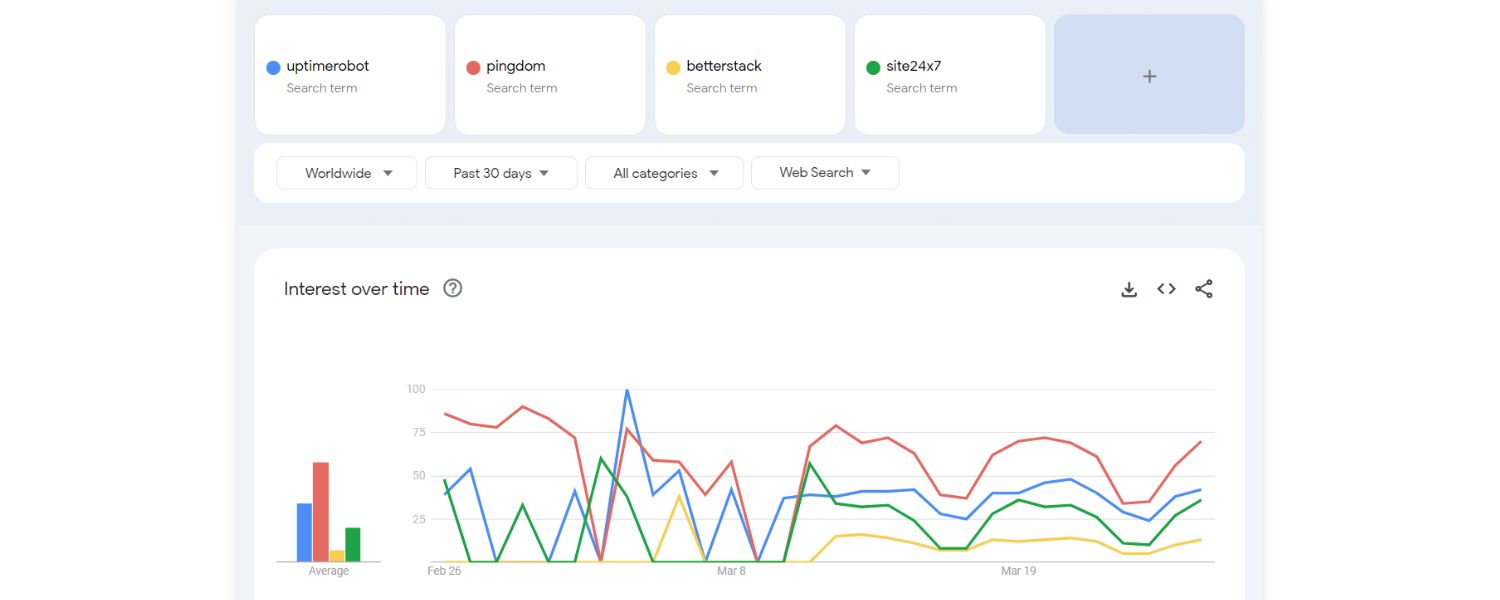
Task: Change the Past 30 days time range
Action: (x=501, y=172)
